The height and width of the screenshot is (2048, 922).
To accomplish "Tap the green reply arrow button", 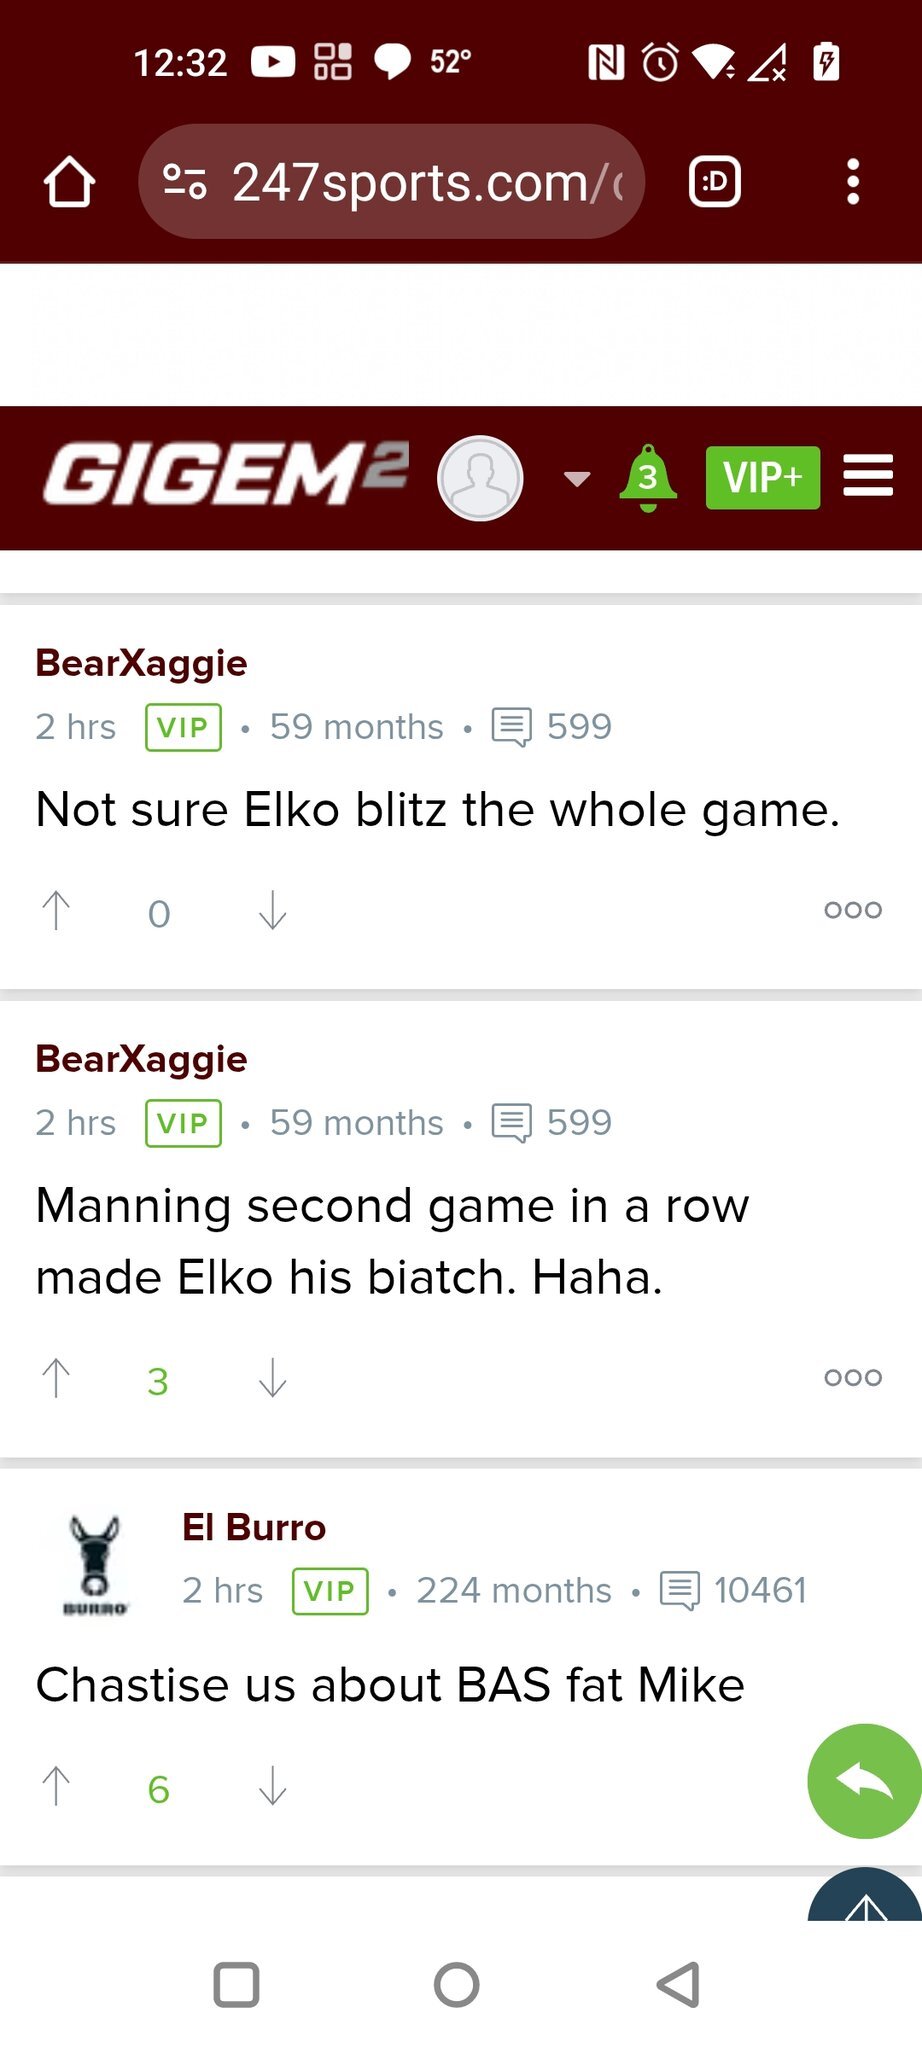I will point(863,1781).
